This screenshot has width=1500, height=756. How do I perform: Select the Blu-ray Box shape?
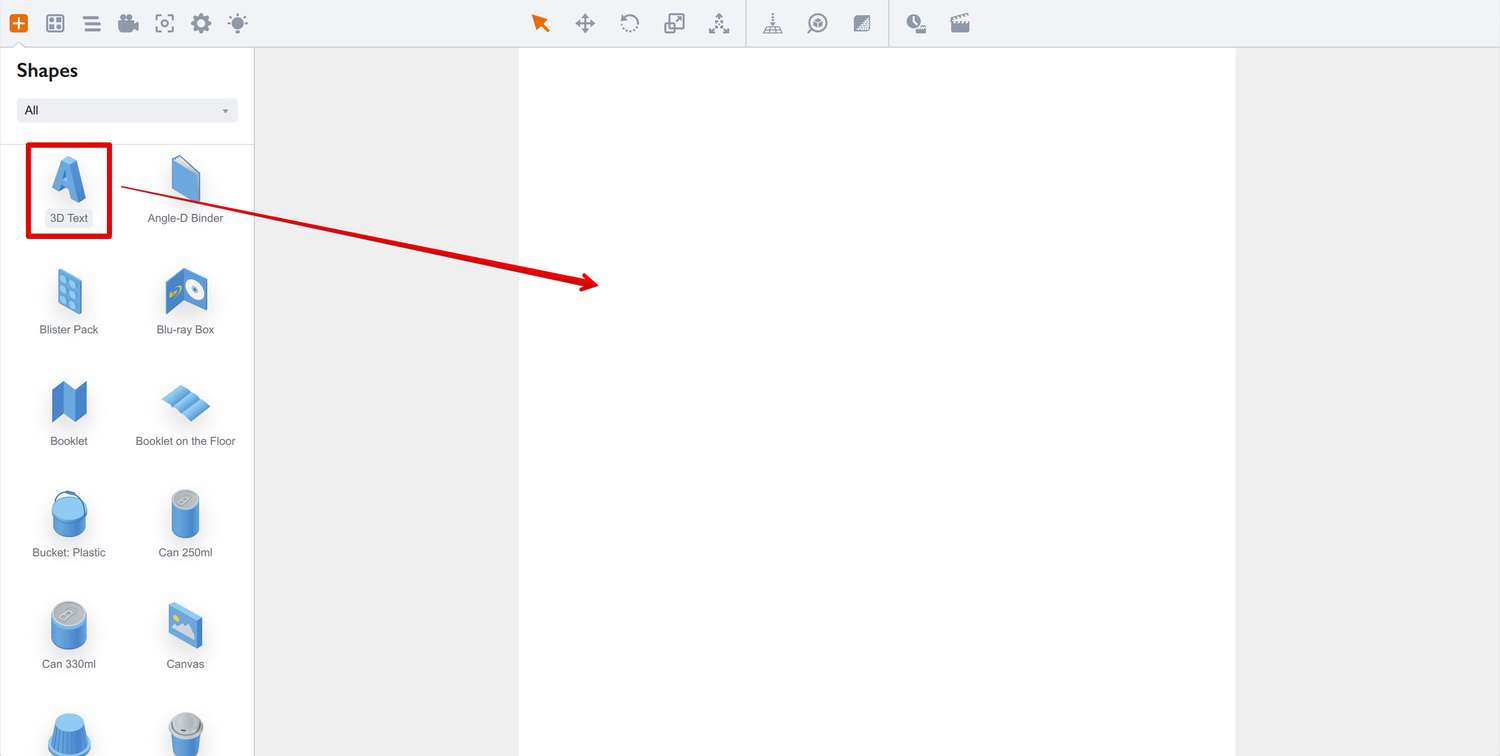pos(185,302)
